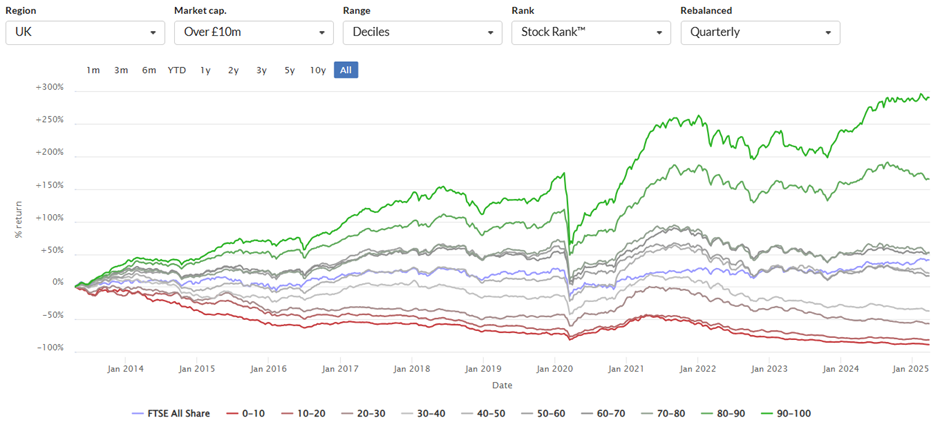Select the 1m time range

pyautogui.click(x=93, y=70)
